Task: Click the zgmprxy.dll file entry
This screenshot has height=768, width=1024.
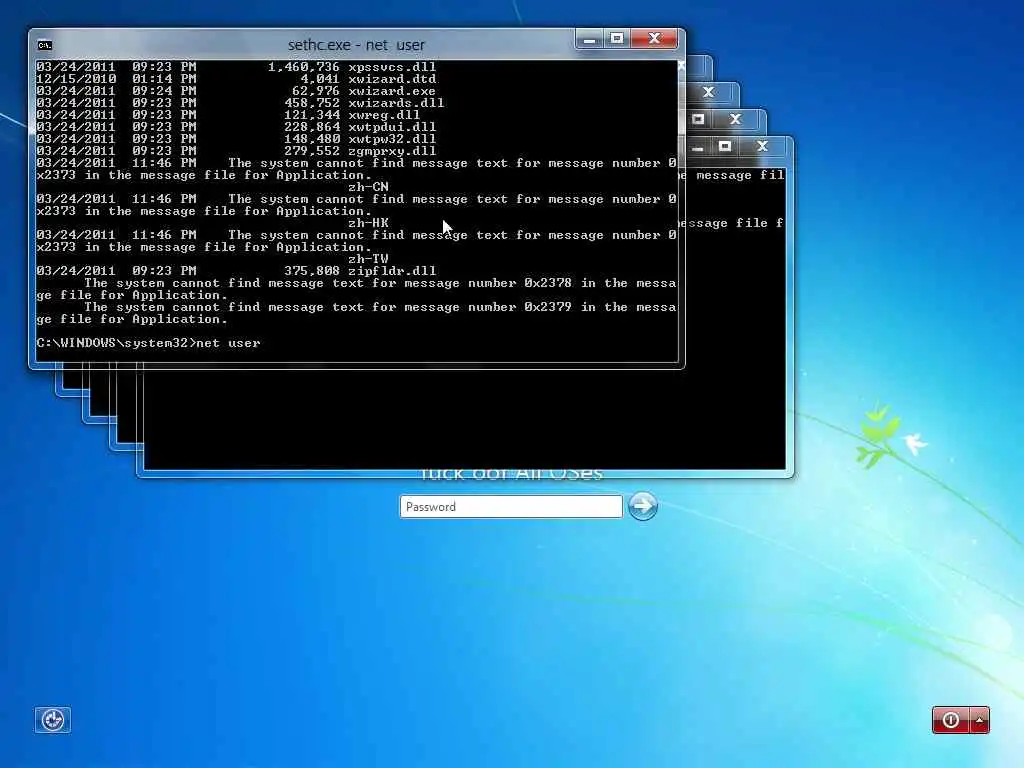Action: tap(392, 151)
